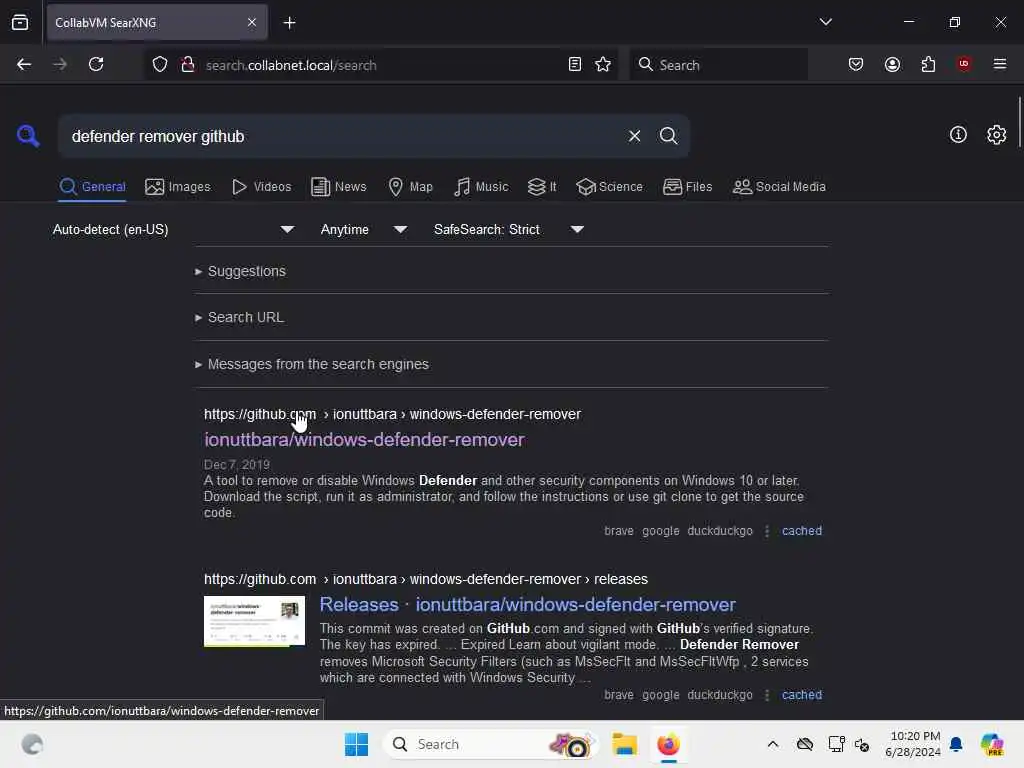This screenshot has height=768, width=1024.
Task: Open the Firefox account icon
Action: (892, 64)
